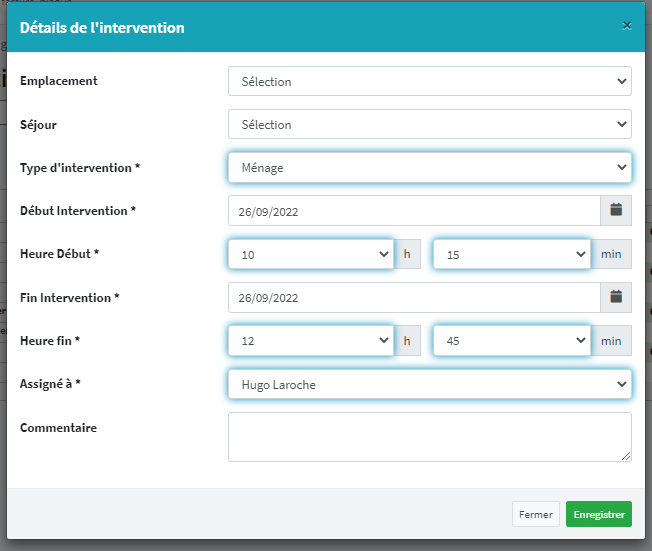The height and width of the screenshot is (551, 652).
Task: Open the Séjour selection dropdown
Action: pos(429,125)
